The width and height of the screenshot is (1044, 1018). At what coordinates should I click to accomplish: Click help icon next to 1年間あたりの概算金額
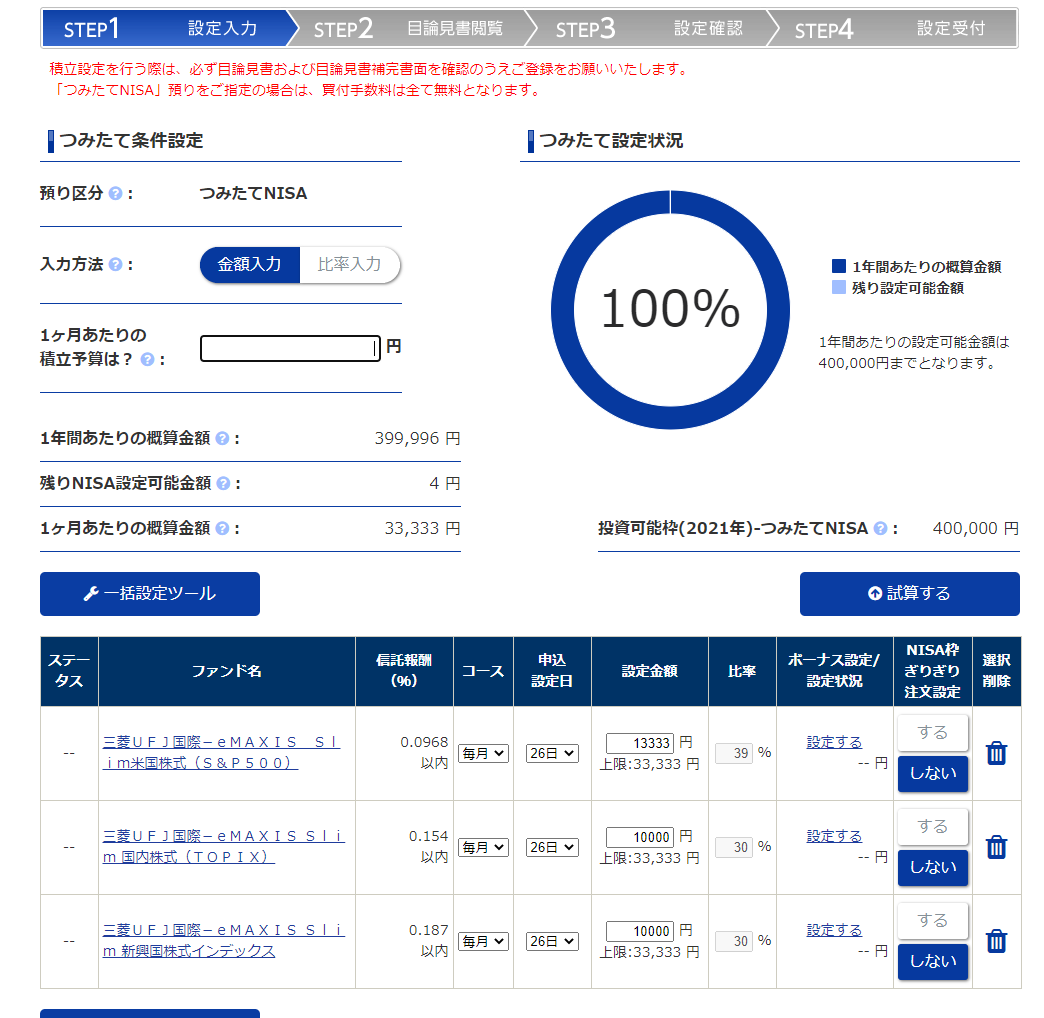pyautogui.click(x=222, y=439)
